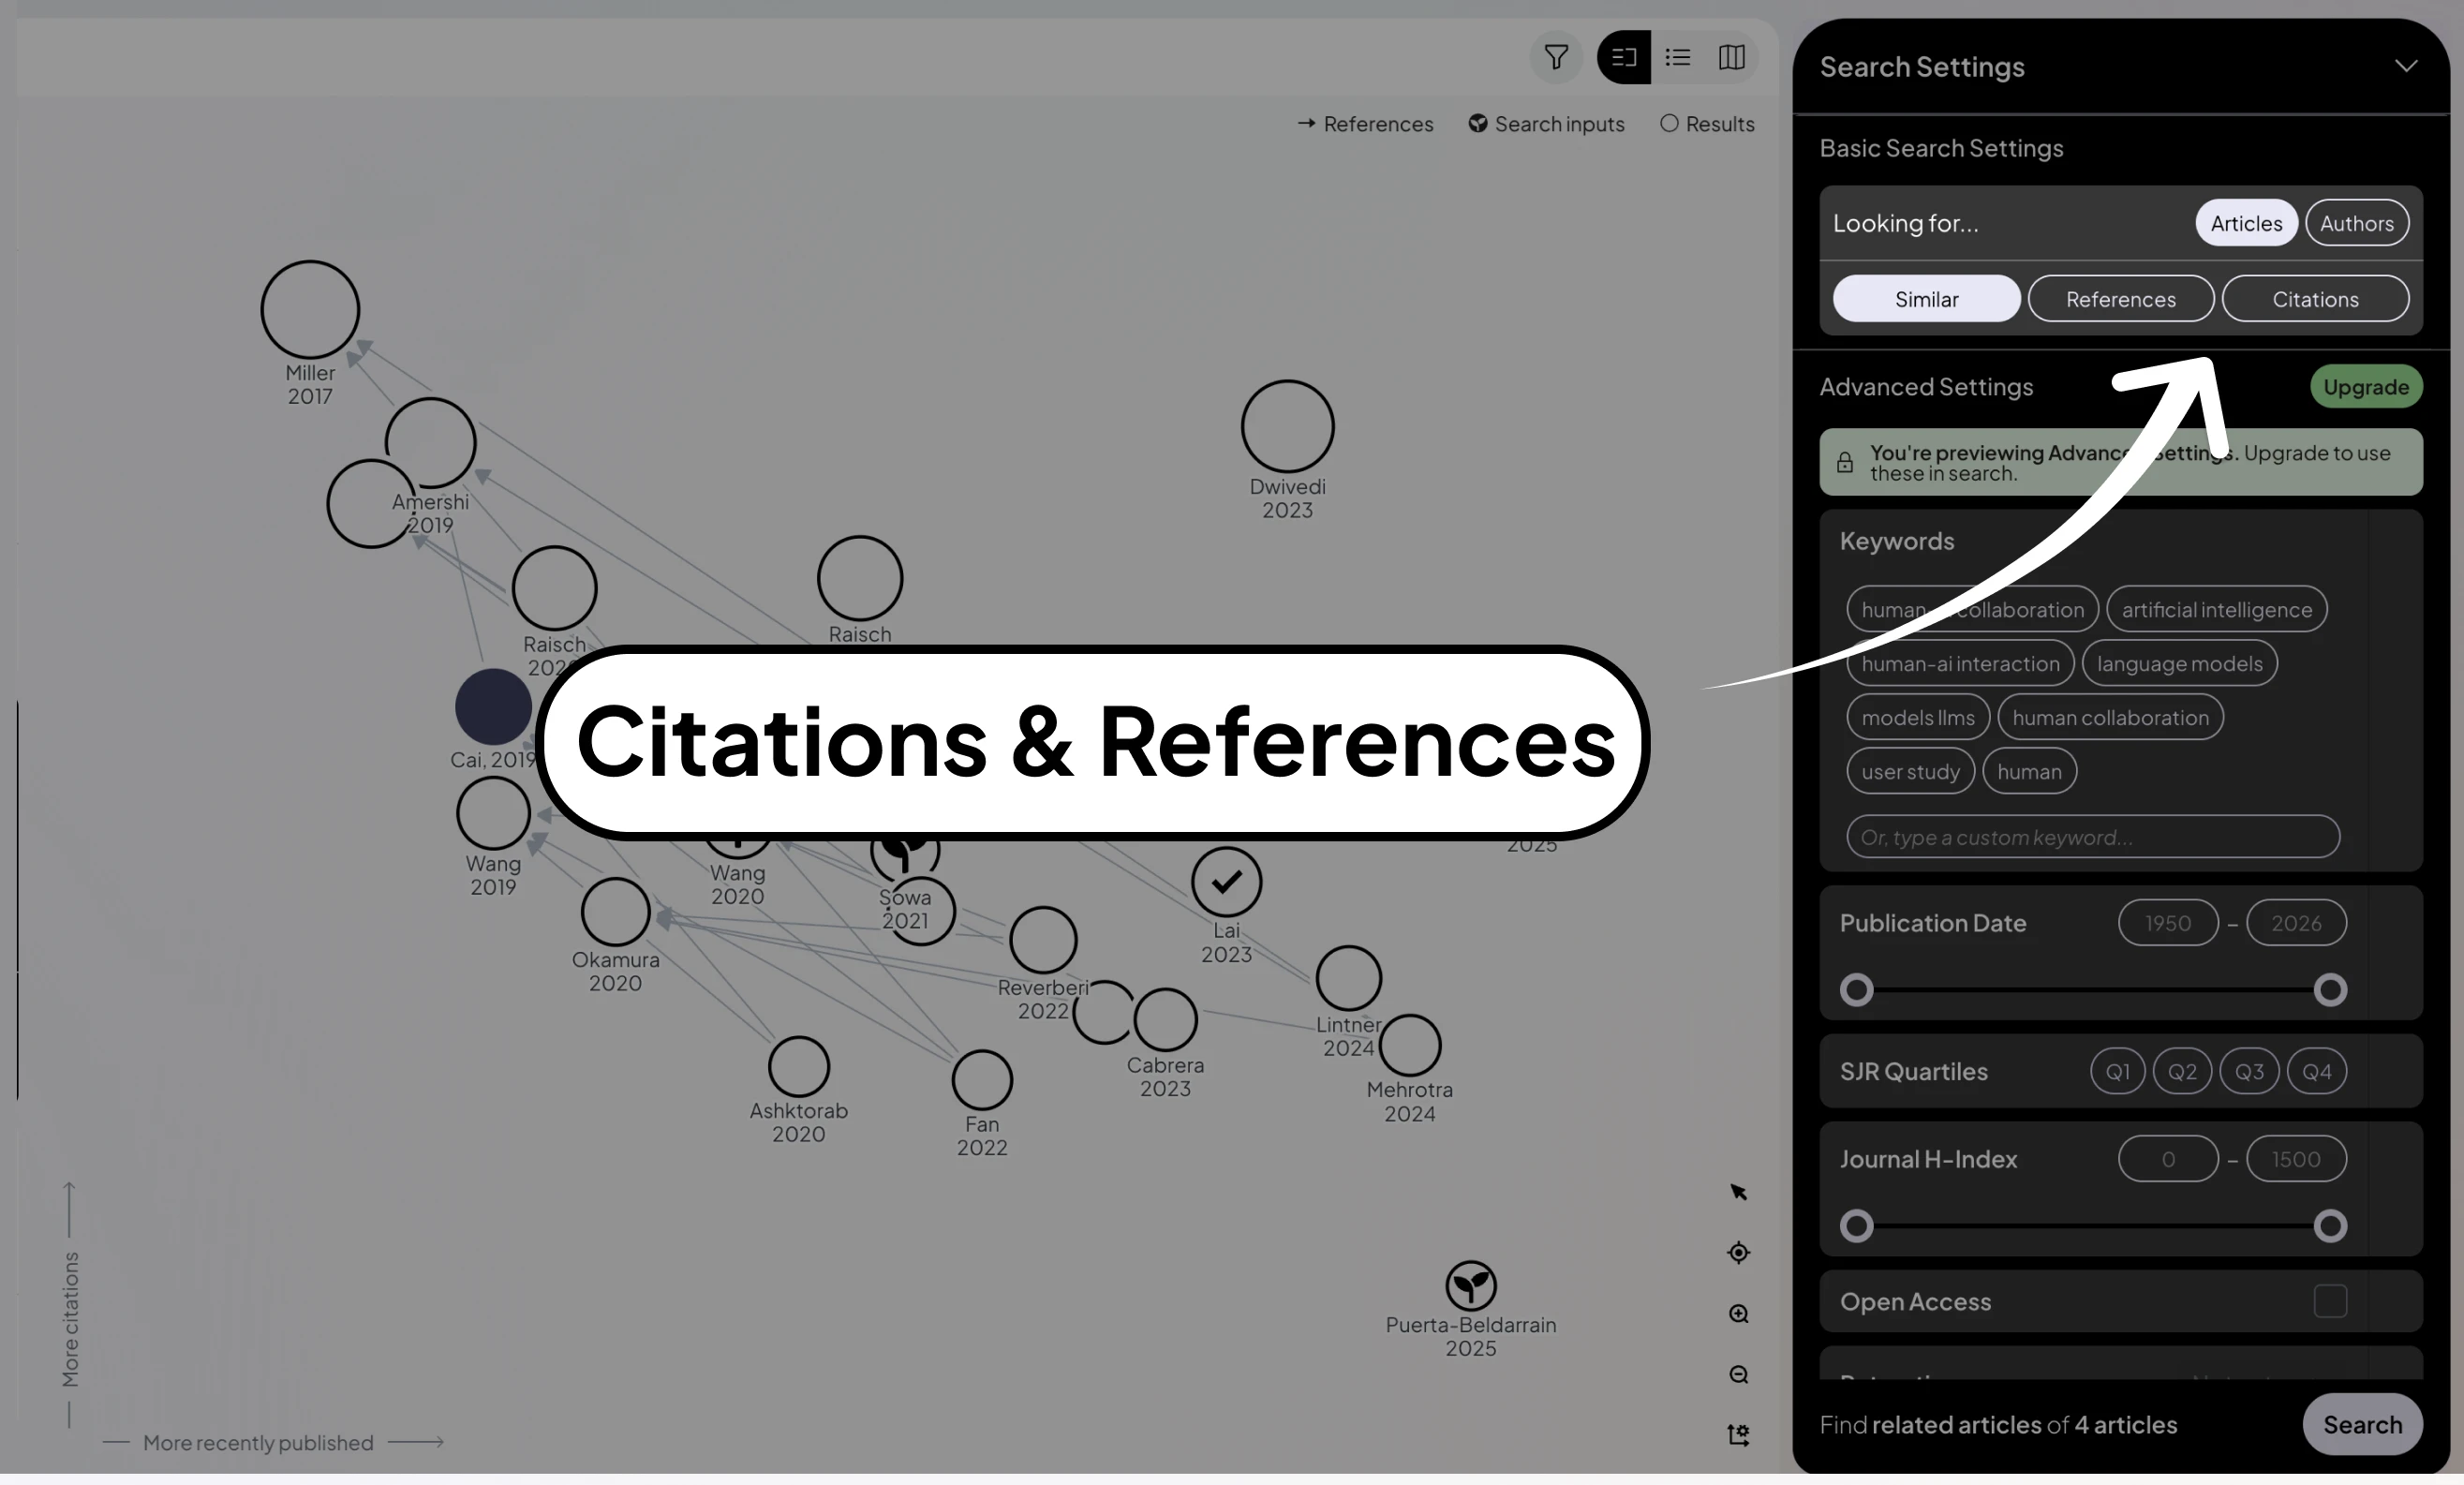Toggle the language models keyword

click(2179, 663)
